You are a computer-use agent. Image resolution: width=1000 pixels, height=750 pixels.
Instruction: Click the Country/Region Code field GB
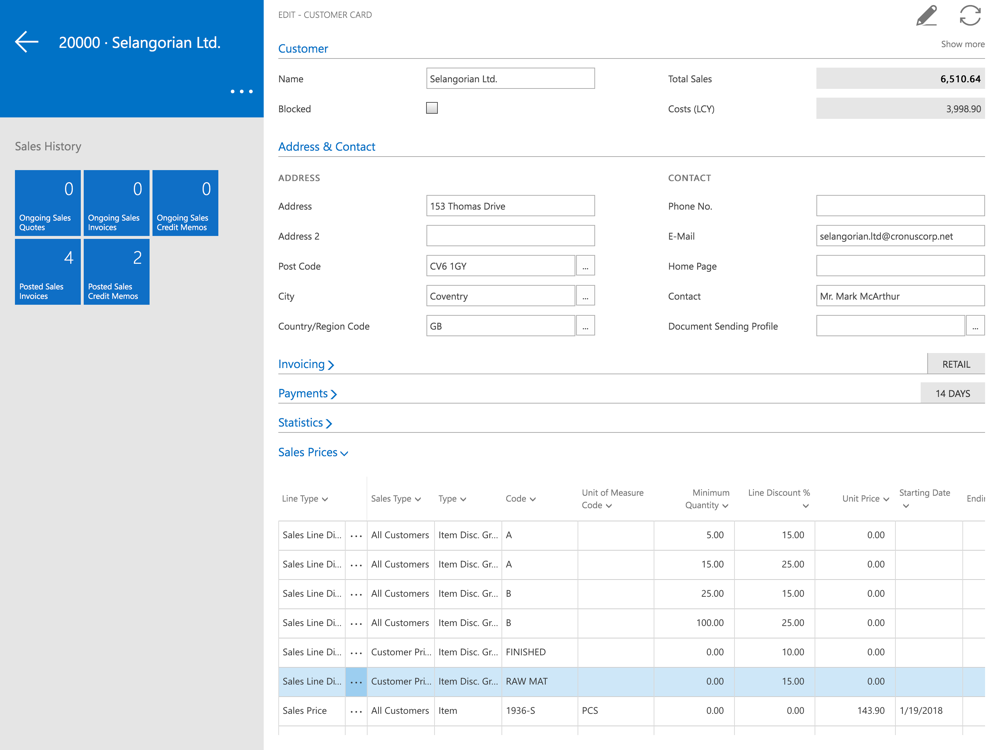pyautogui.click(x=501, y=326)
